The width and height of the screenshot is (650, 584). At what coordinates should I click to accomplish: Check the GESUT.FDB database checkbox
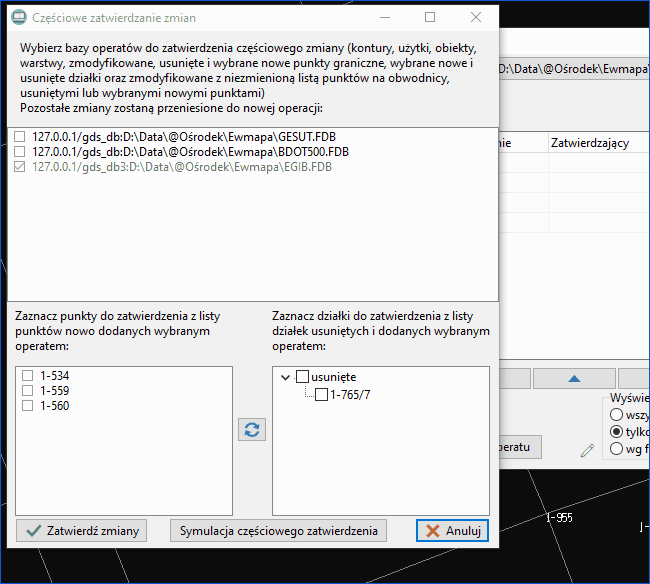19,136
